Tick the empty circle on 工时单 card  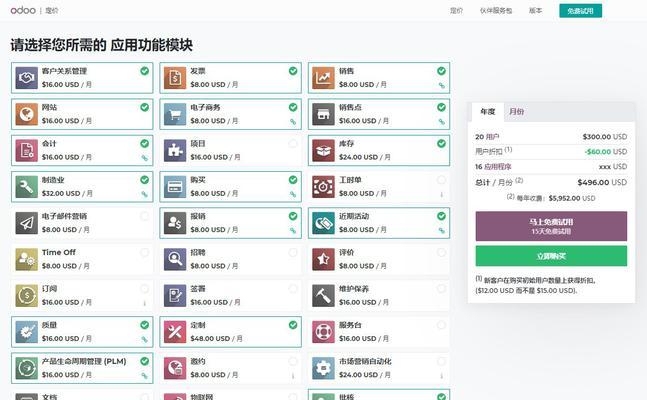click(x=442, y=180)
